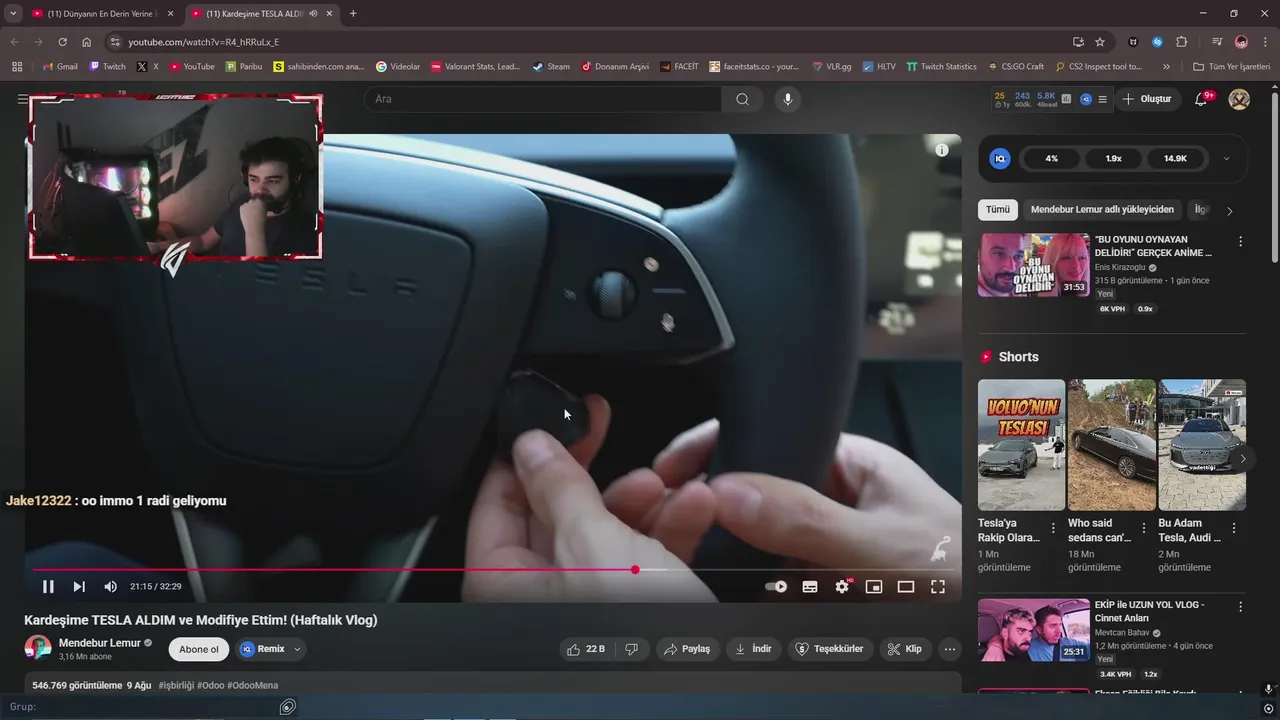This screenshot has height=720, width=1280.
Task: Show more bookmarks with double chevron
Action: point(1166,67)
